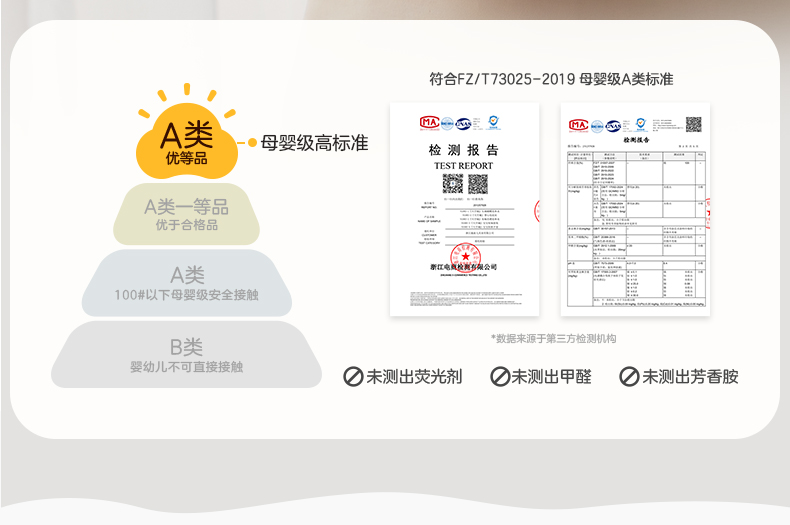This screenshot has height=525, width=790.
Task: Click the 符合FZ/T73025-2019 母婴级A类标准 heading
Action: (551, 79)
